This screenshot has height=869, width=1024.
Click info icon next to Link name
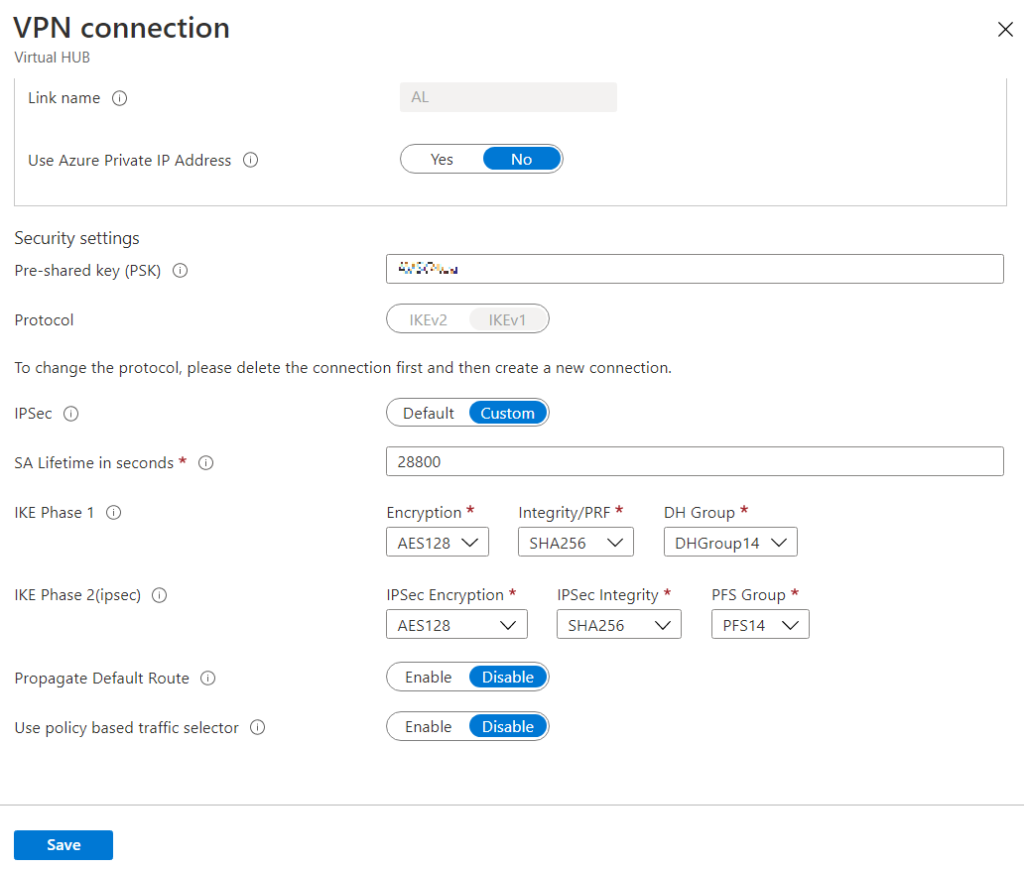pos(120,98)
